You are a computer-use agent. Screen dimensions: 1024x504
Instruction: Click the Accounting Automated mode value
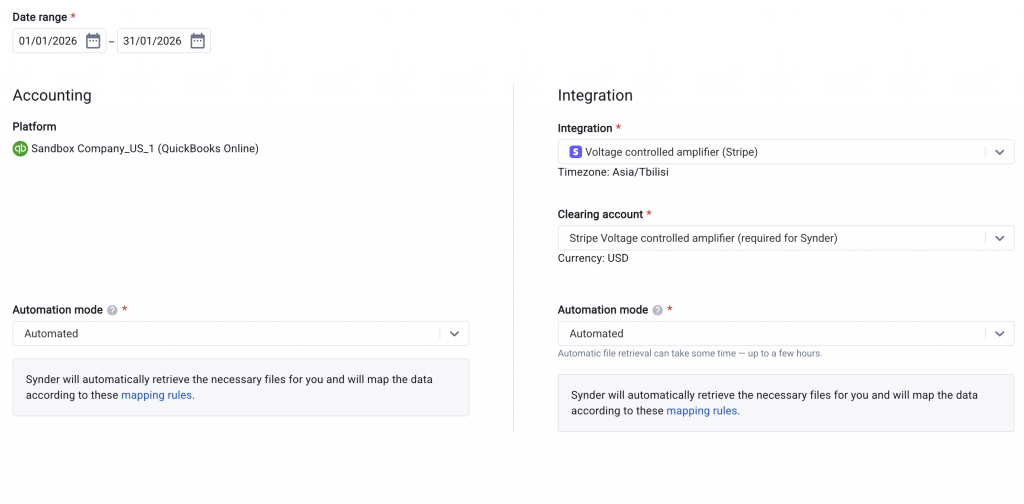[x=52, y=334]
